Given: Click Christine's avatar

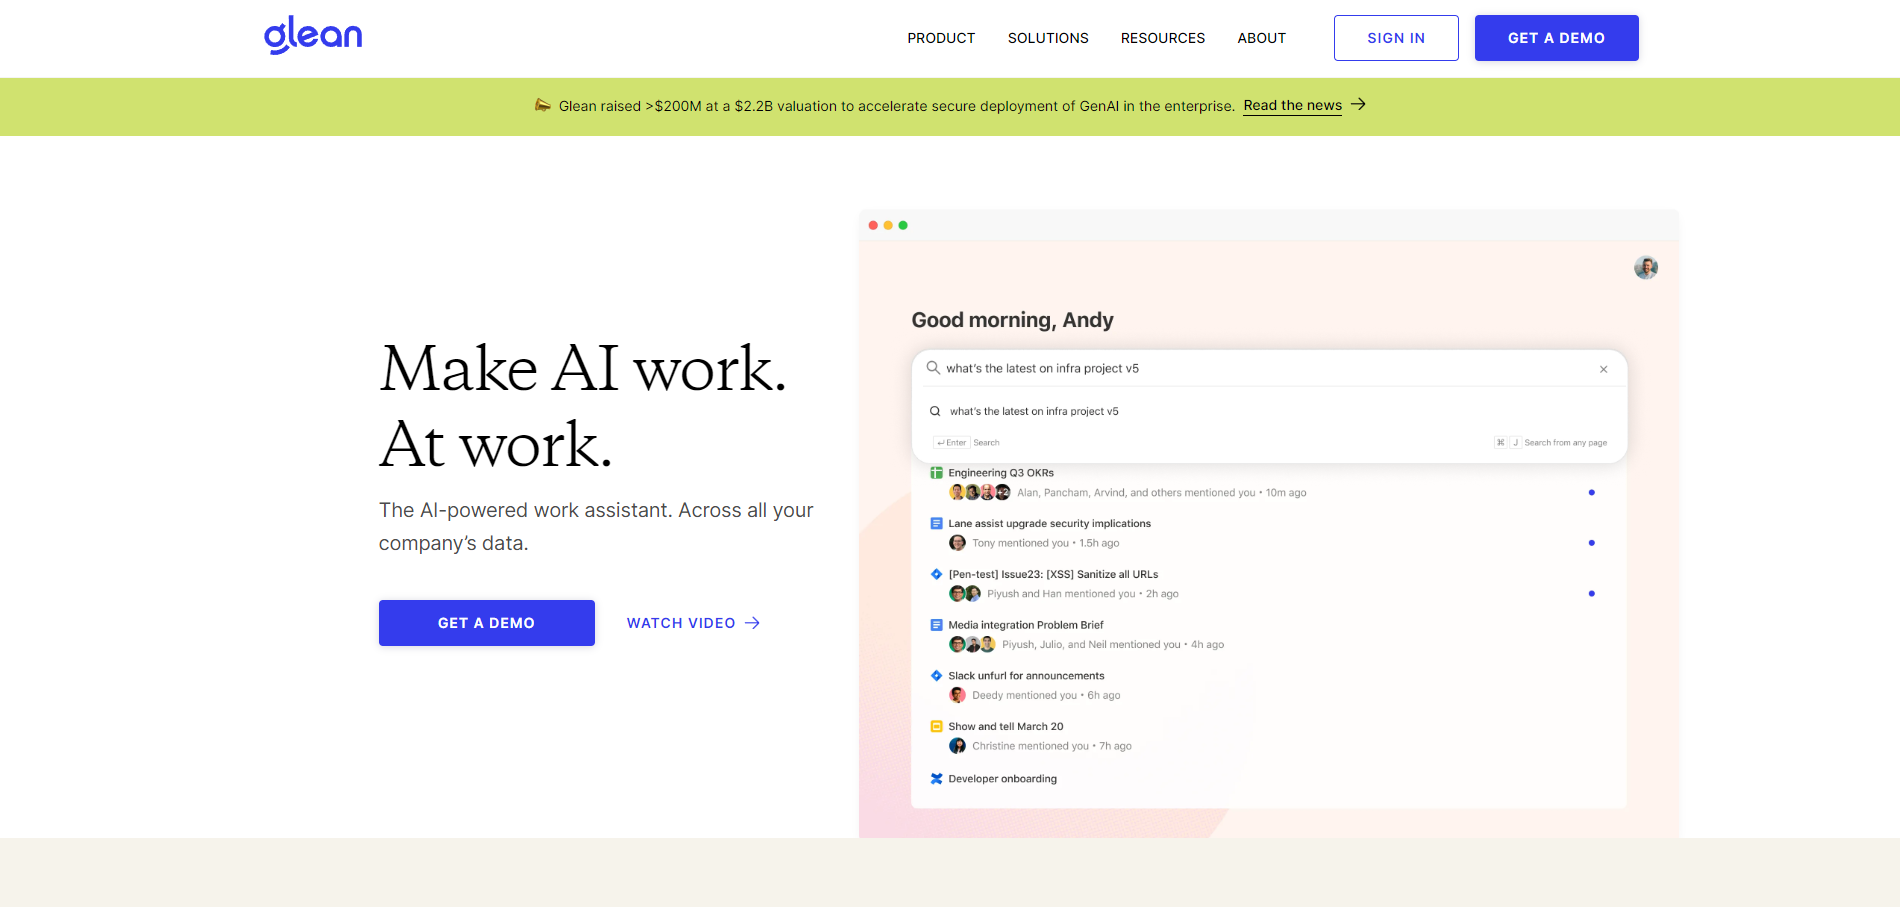Looking at the screenshot, I should [x=957, y=746].
